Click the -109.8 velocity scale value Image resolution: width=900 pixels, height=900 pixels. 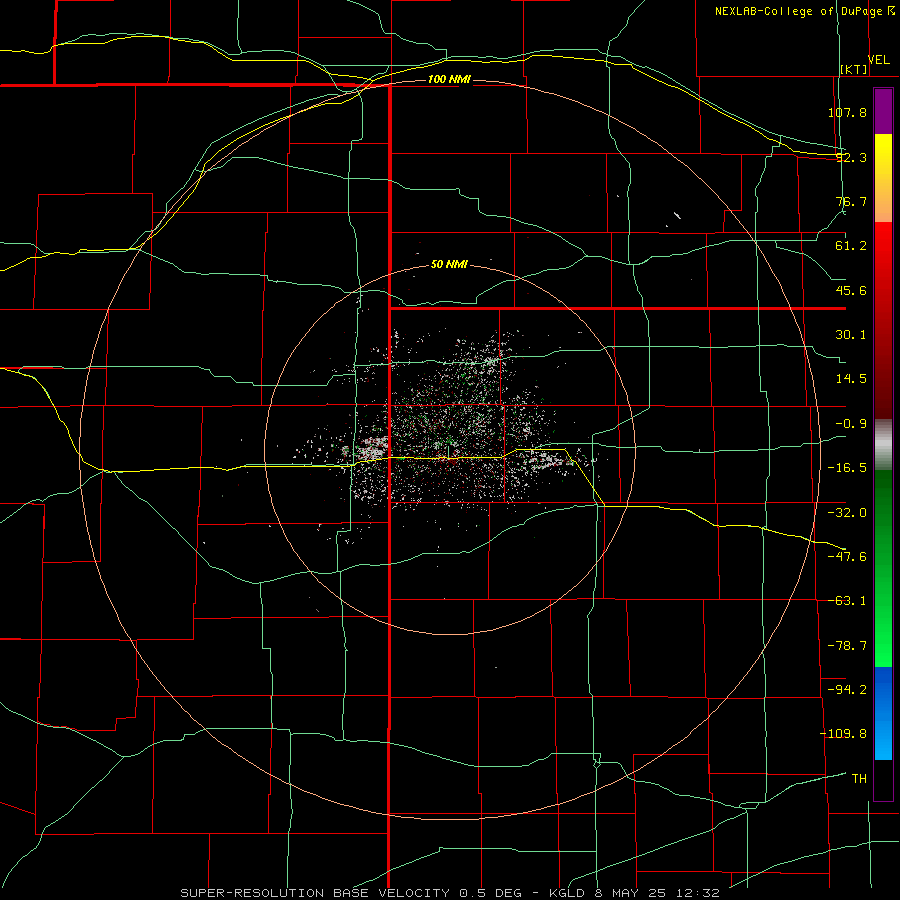click(843, 734)
